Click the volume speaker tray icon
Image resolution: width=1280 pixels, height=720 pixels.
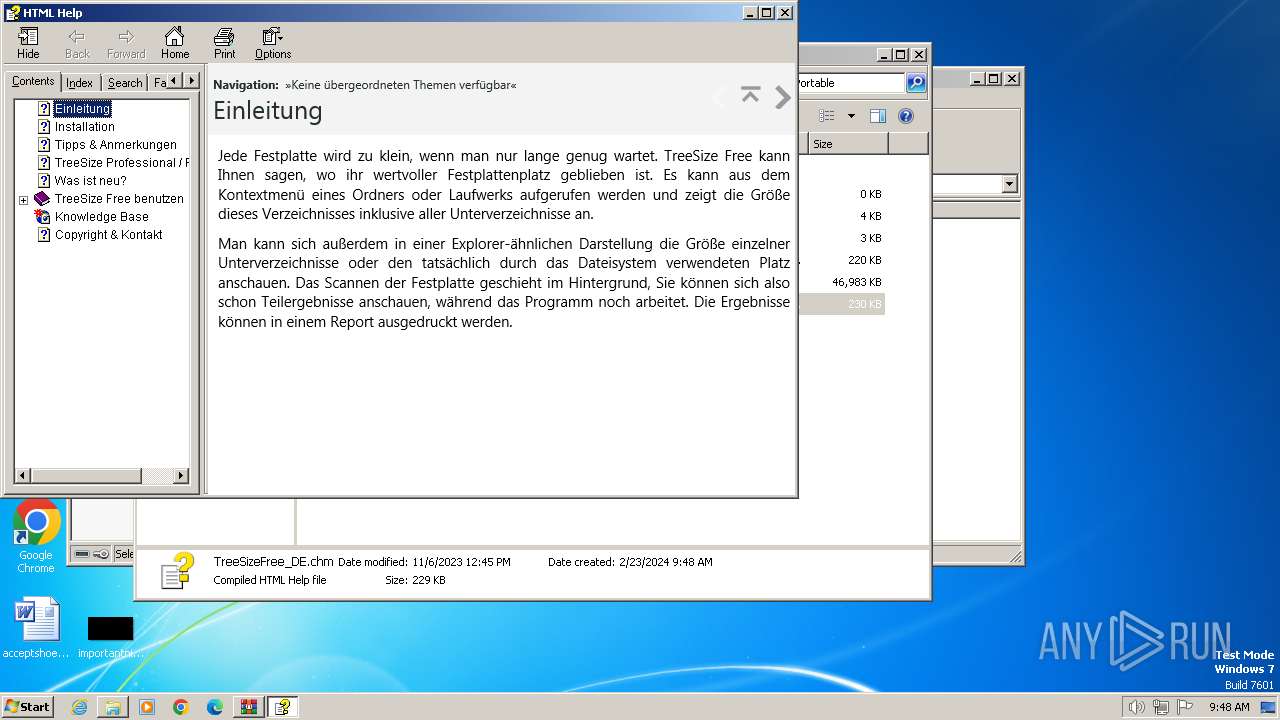coord(1137,707)
